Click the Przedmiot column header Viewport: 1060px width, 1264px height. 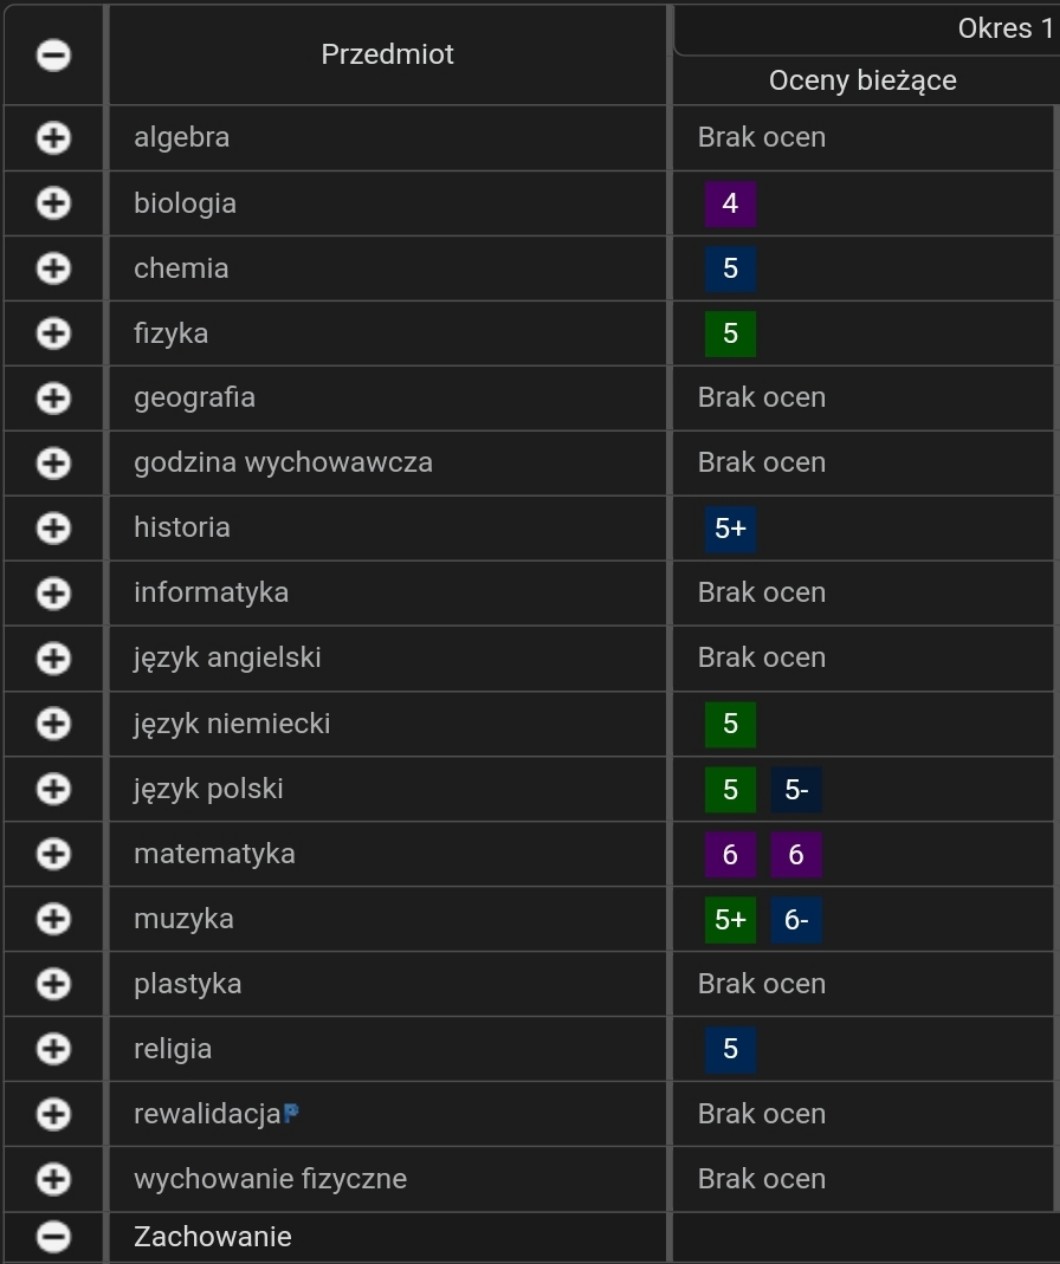(x=387, y=54)
